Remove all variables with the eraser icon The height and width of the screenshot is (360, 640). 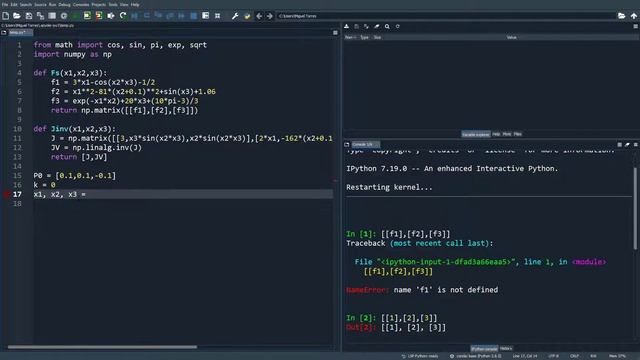click(377, 27)
